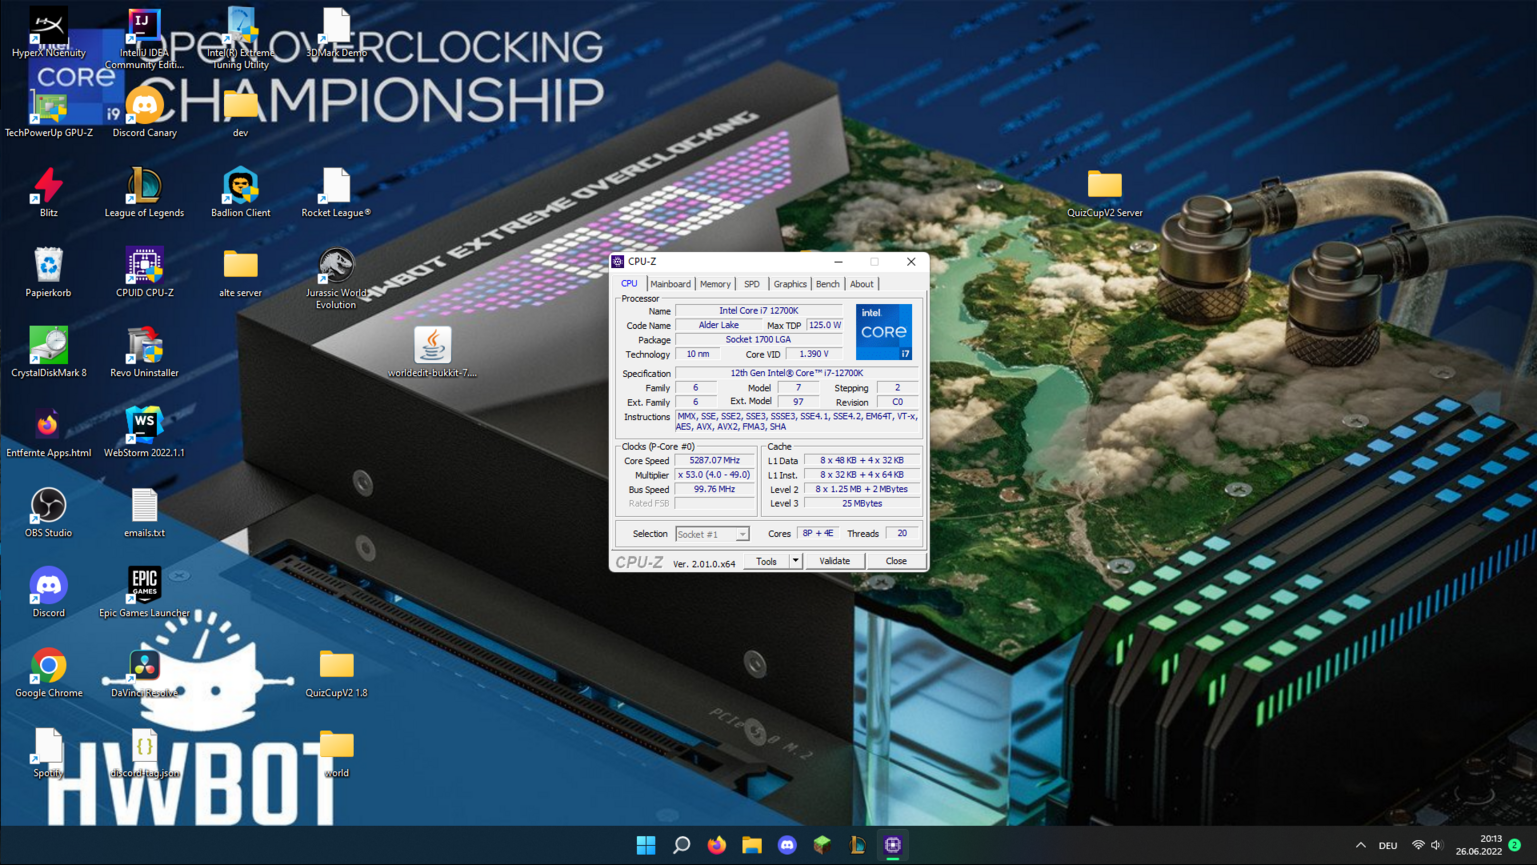Select the alte server folder

(x=240, y=273)
